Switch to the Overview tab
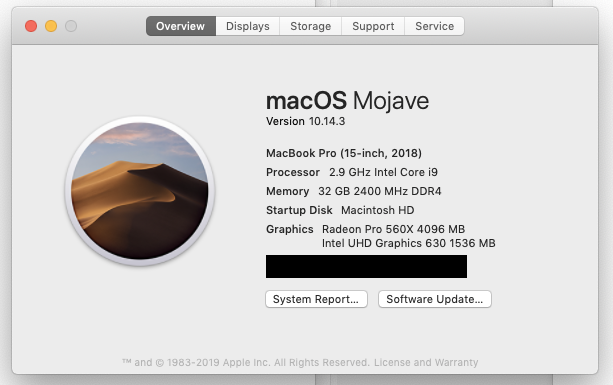Viewport: 613px width, 385px height. pos(181,26)
